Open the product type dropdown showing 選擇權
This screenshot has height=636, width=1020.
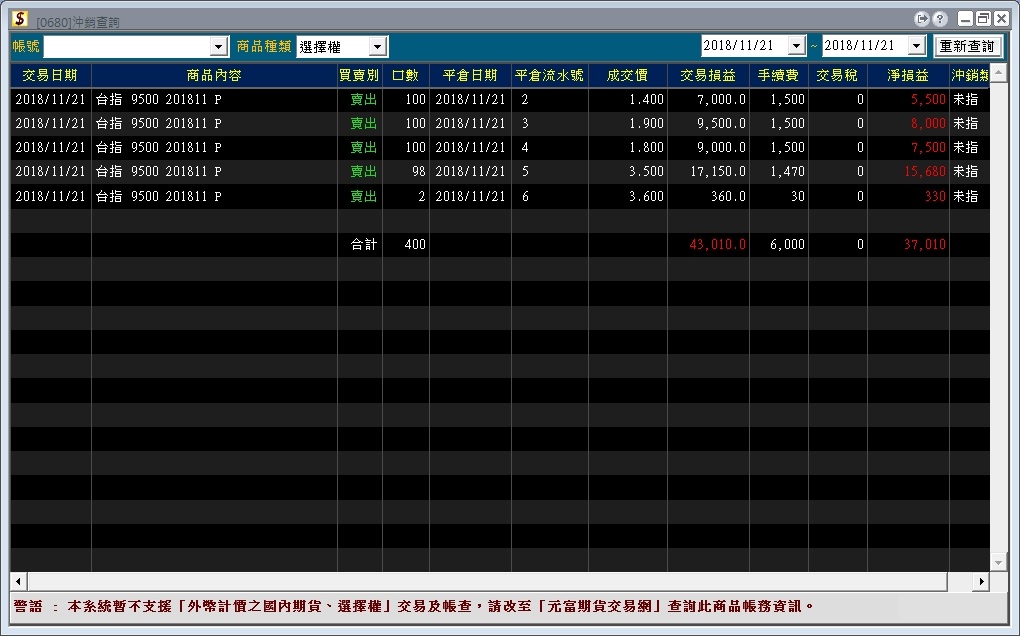(x=377, y=46)
